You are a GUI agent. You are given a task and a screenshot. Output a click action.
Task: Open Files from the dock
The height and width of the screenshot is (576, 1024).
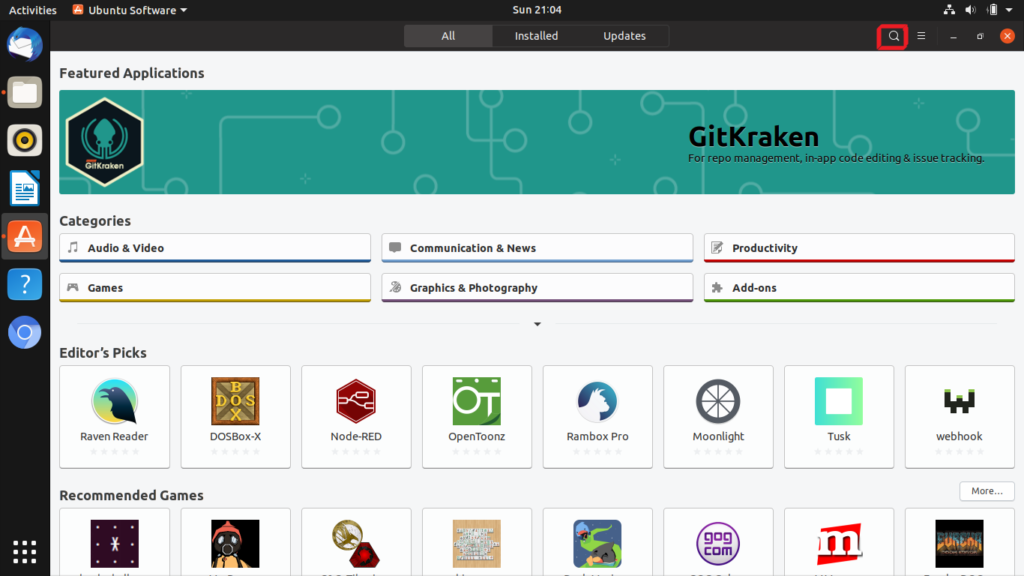tap(25, 93)
